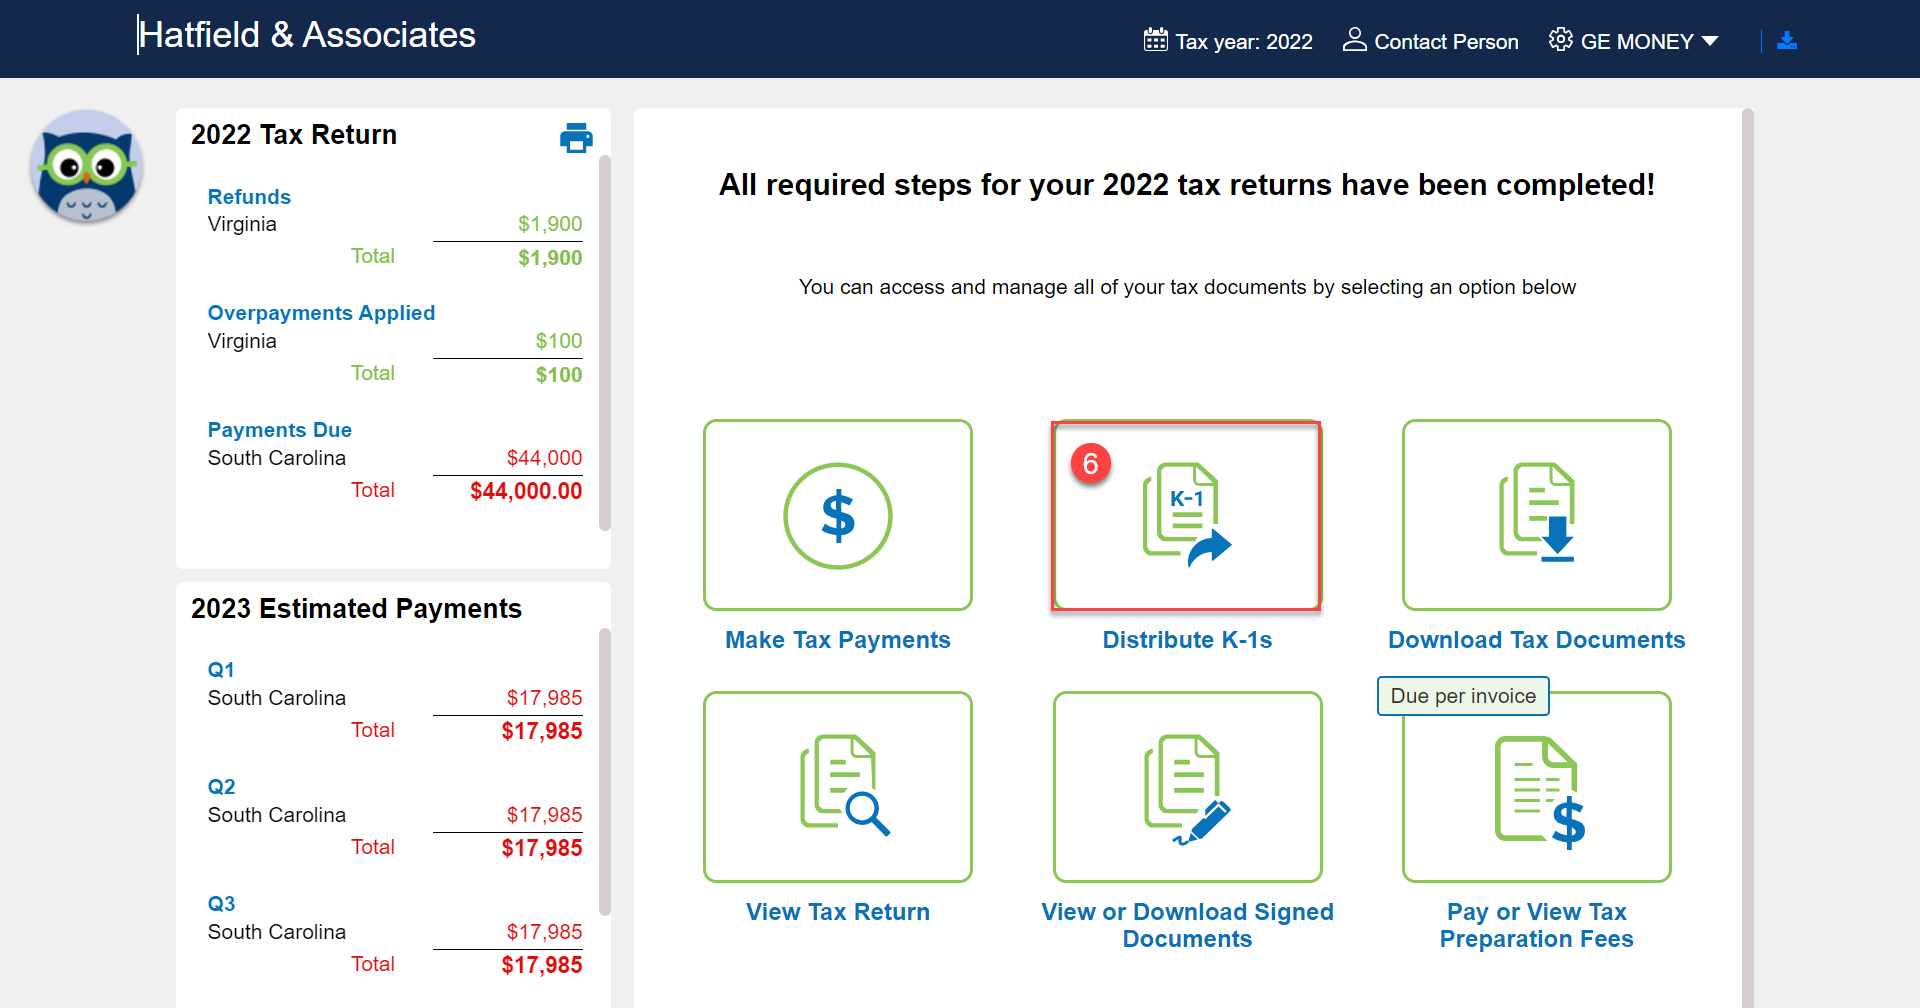Screen dimensions: 1920x1008
Task: Open the settings gear beside GE MONEY
Action: (x=1559, y=40)
